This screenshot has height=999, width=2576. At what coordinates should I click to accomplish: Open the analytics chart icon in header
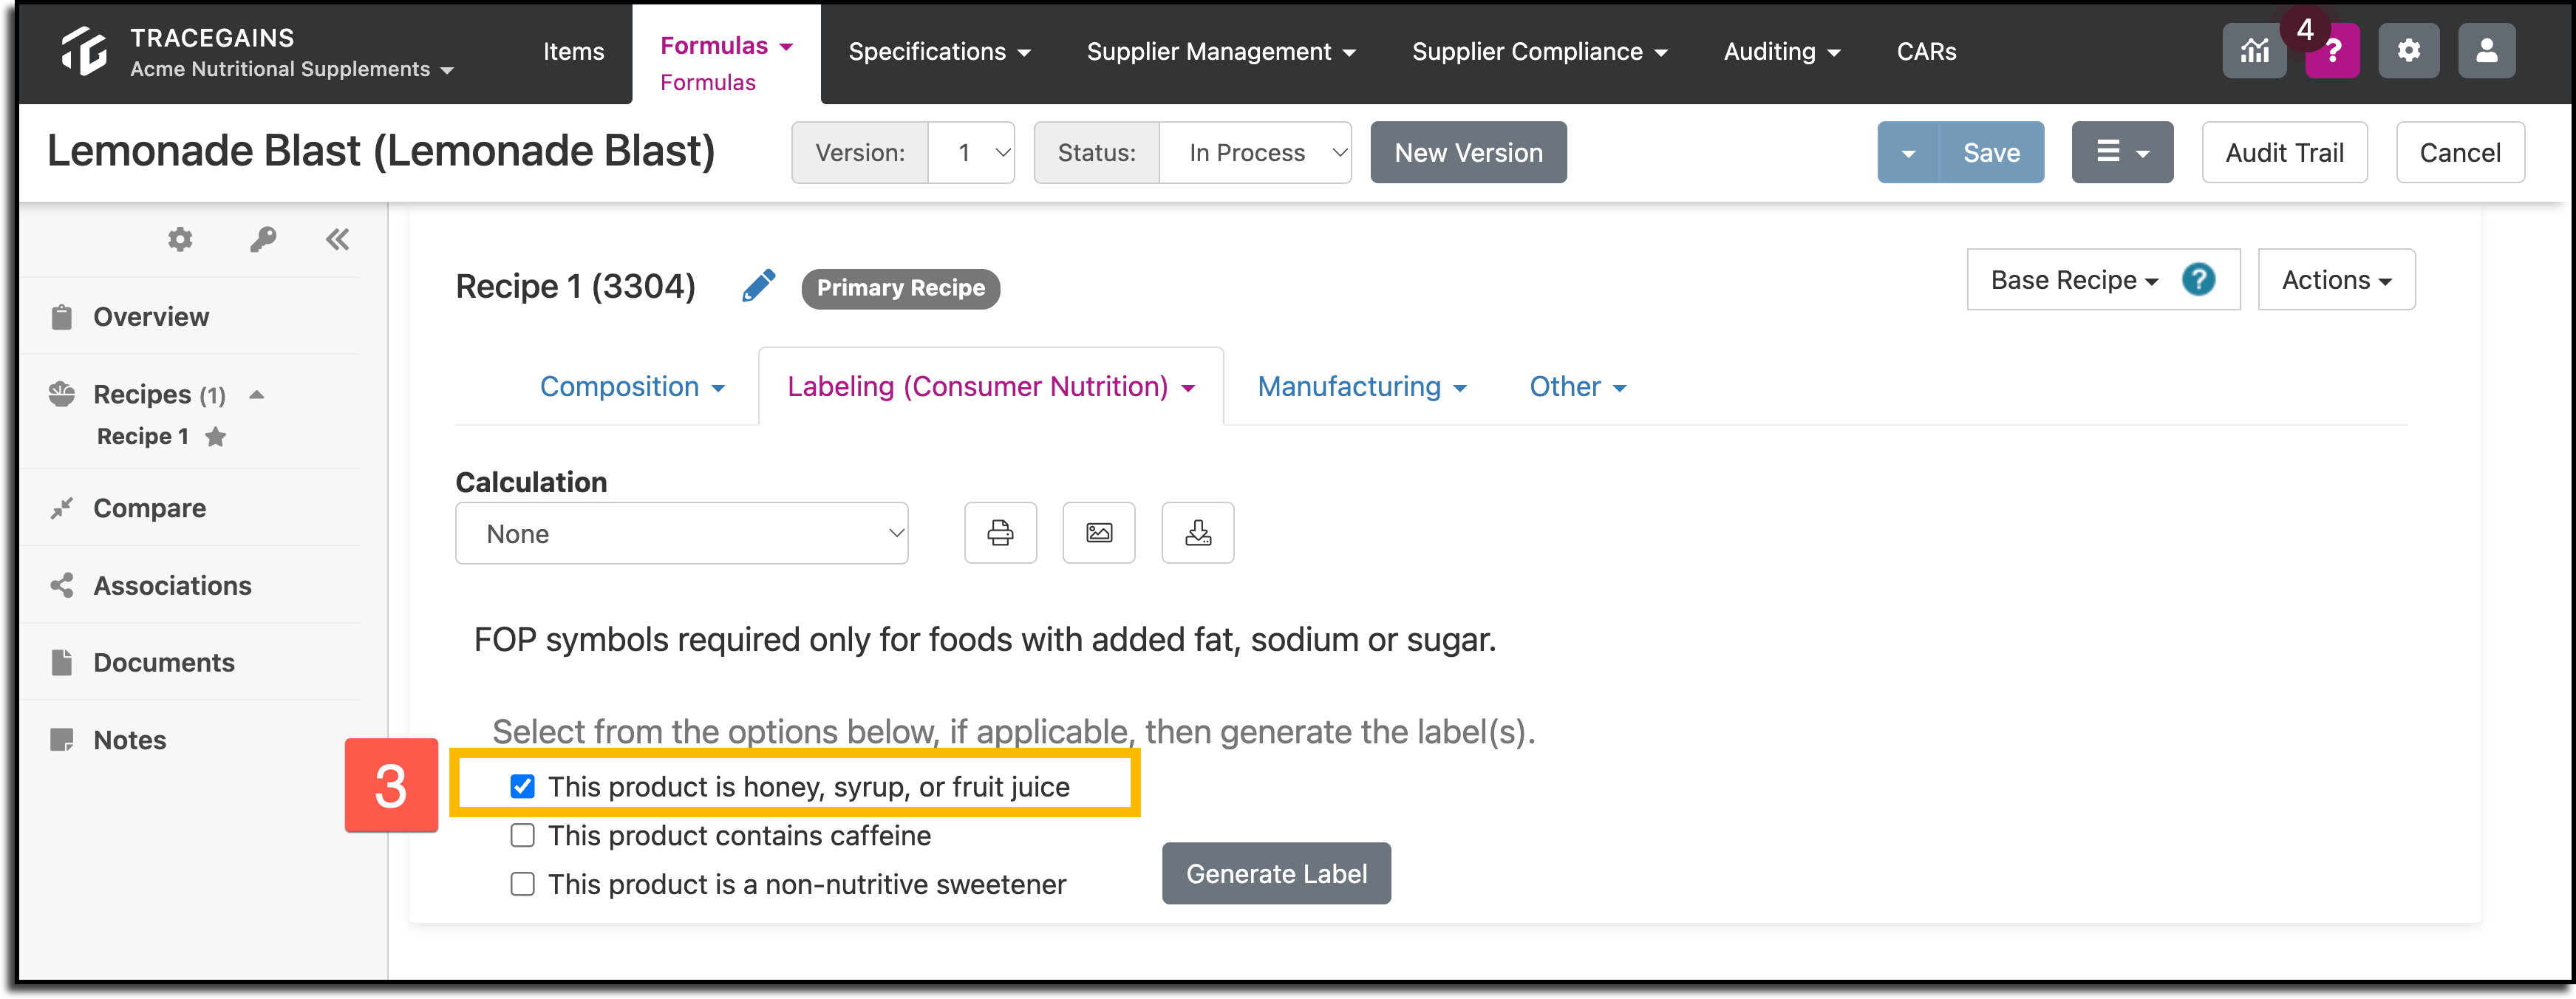(2254, 50)
